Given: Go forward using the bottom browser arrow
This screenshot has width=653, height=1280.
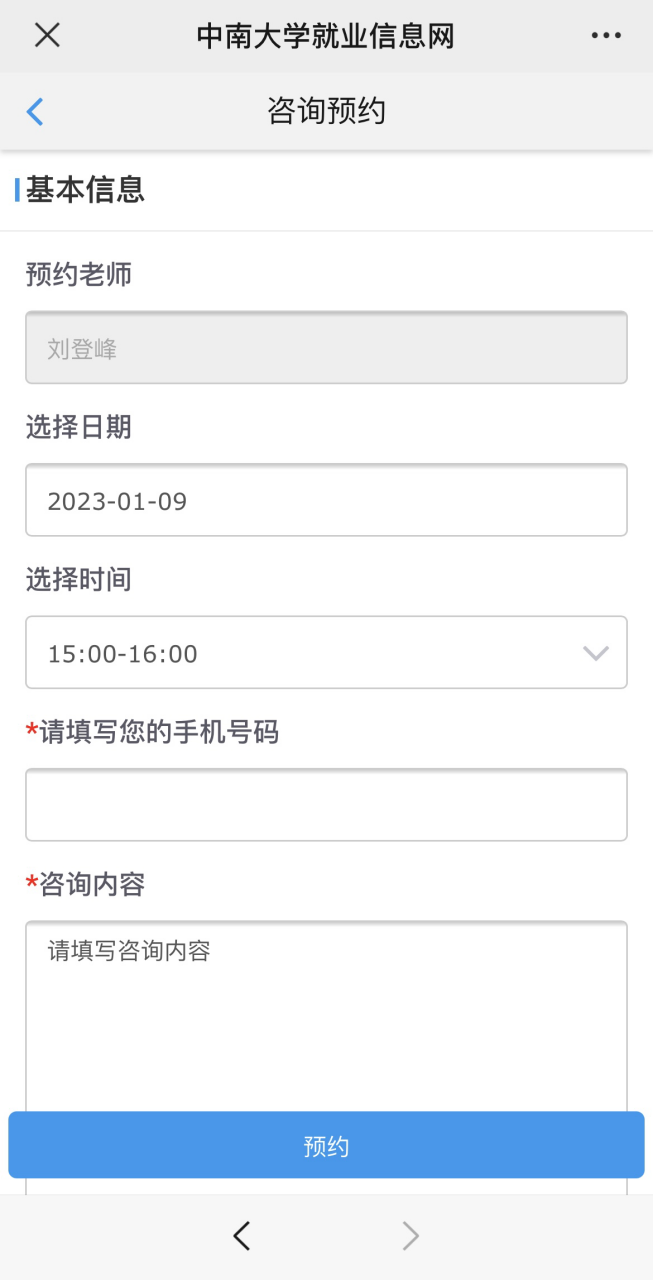Looking at the screenshot, I should tap(410, 1237).
